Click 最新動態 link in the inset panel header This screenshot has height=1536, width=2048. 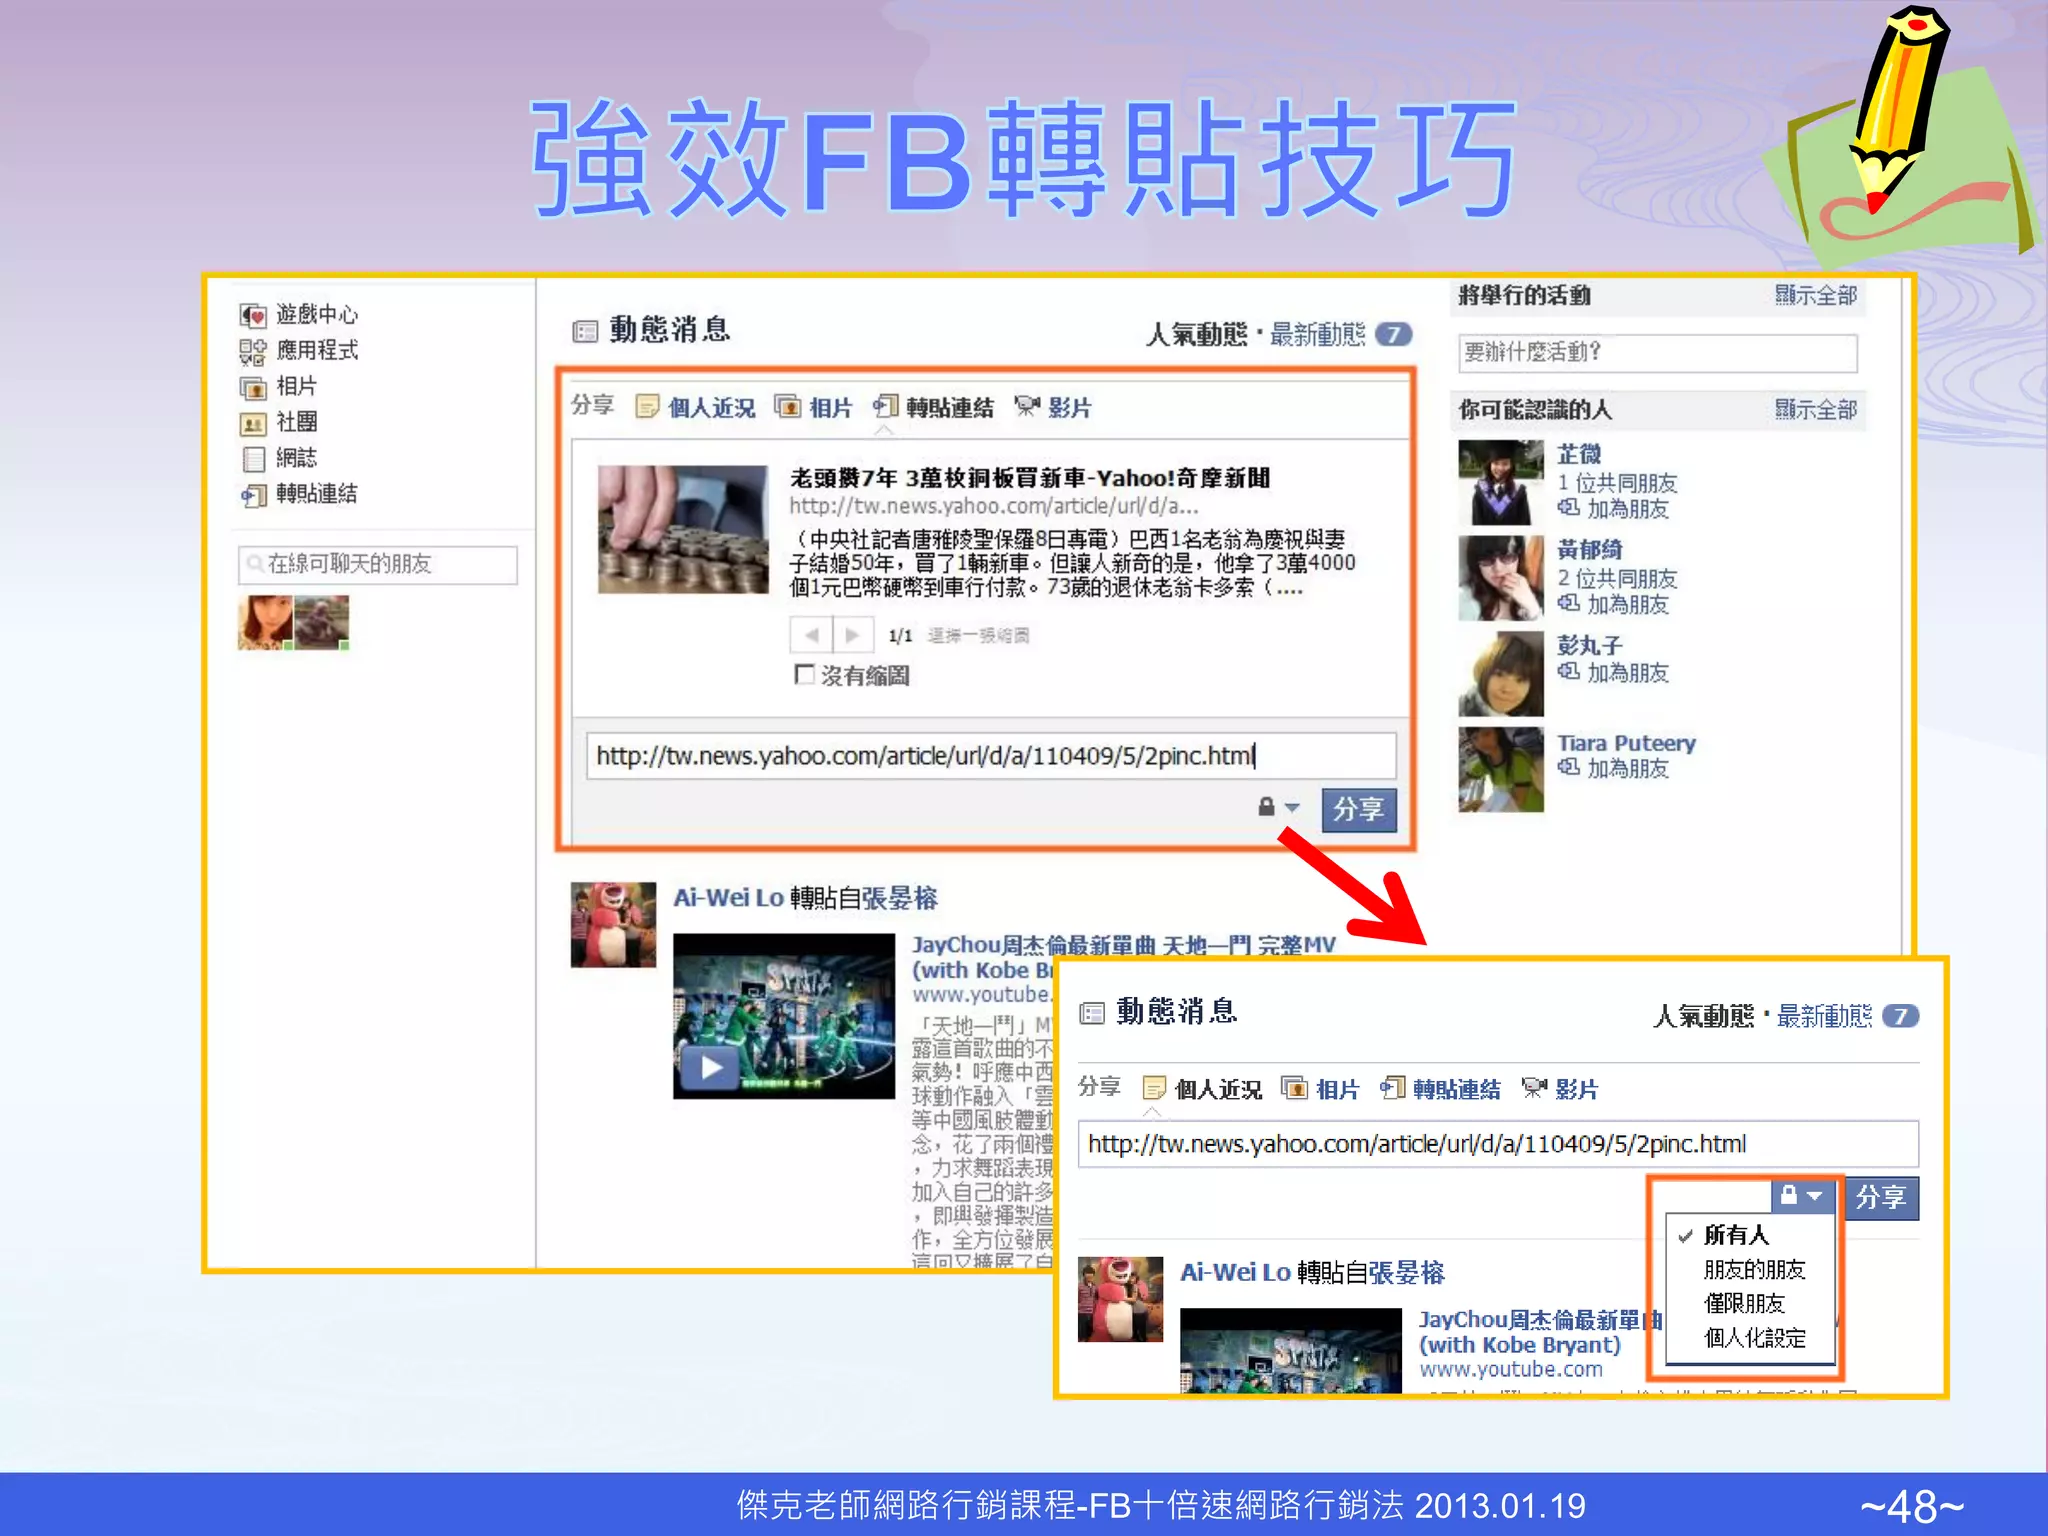(x=1824, y=1016)
